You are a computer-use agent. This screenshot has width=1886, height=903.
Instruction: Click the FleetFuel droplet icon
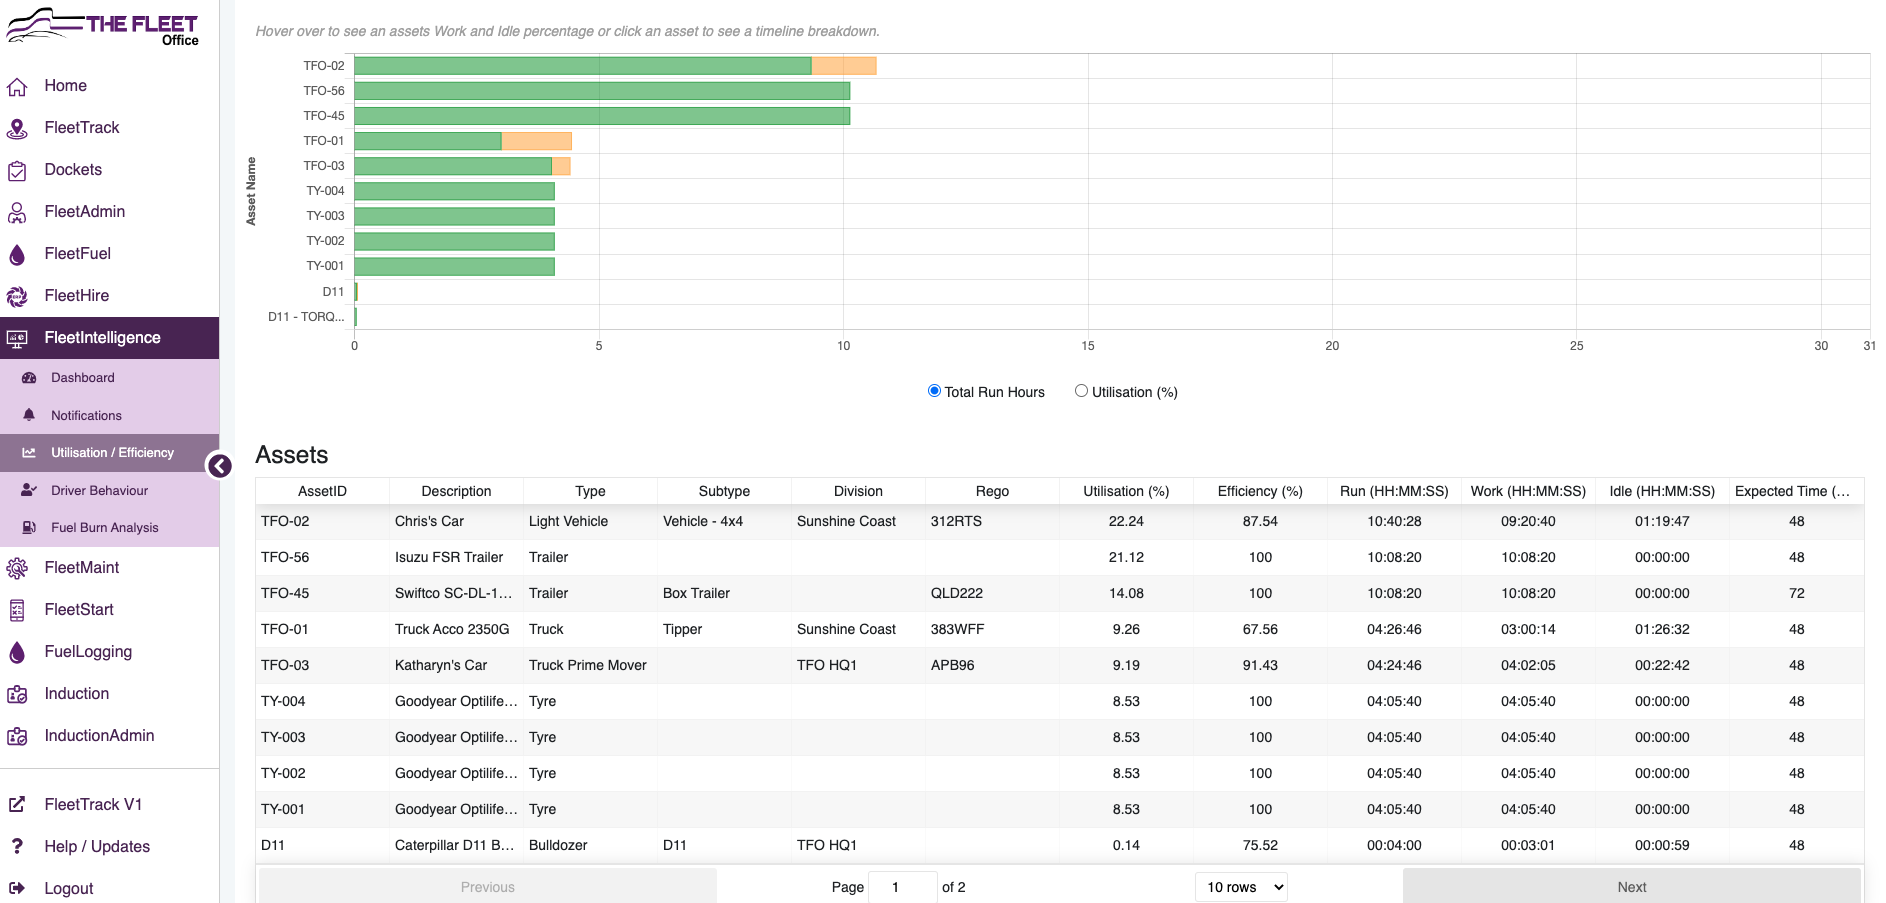(x=18, y=254)
